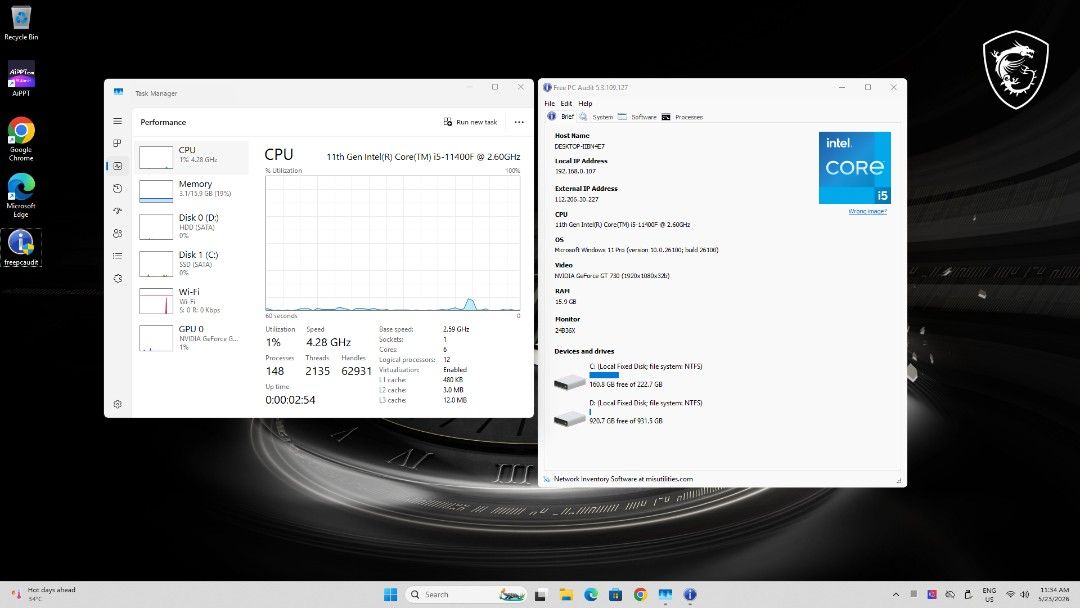Click the taskbar Search box
1080x608 pixels.
(466, 594)
